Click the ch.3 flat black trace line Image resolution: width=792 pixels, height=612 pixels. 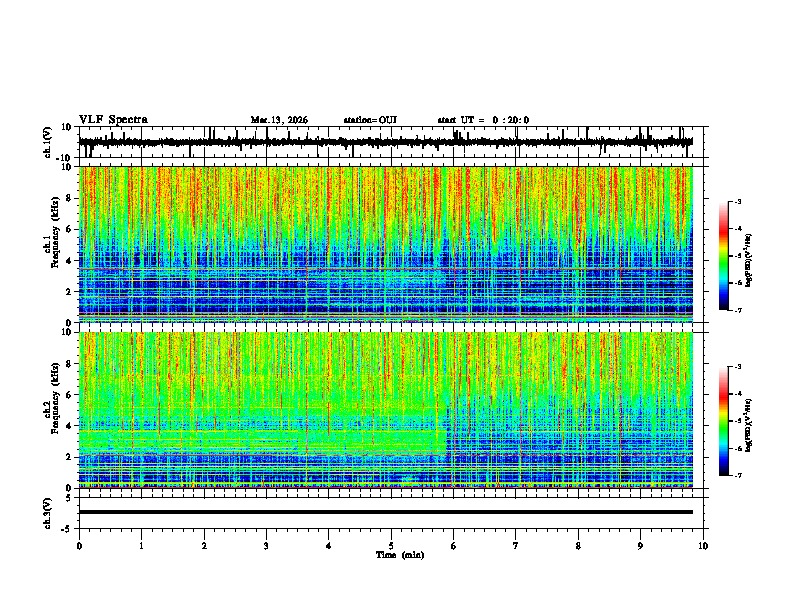tap(385, 512)
